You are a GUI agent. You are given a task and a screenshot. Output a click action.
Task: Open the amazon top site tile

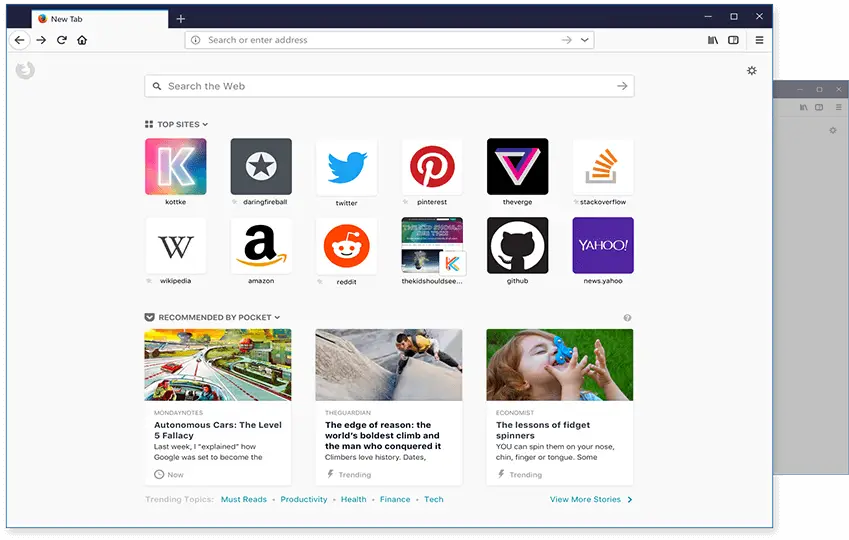(x=261, y=245)
